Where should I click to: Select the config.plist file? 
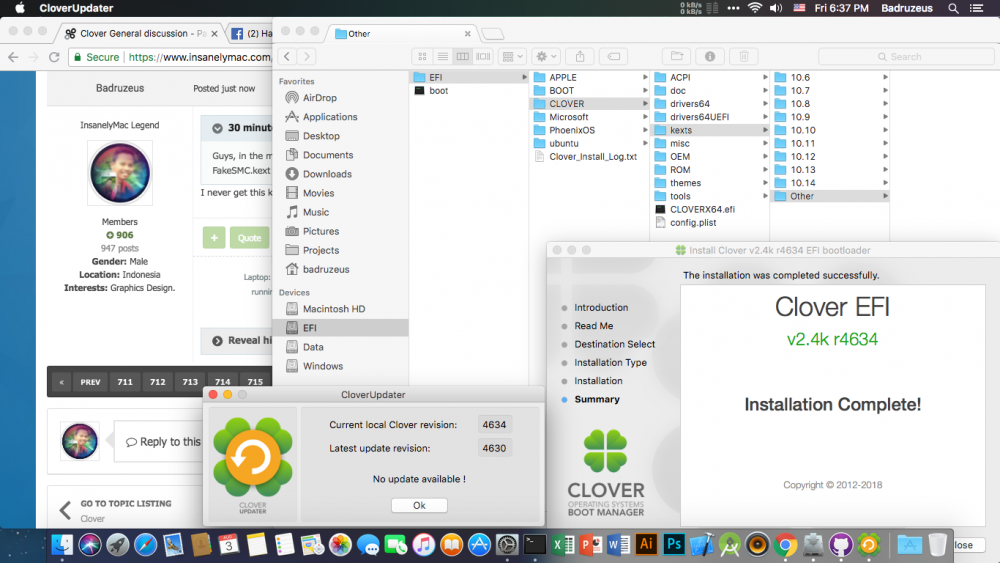(693, 223)
